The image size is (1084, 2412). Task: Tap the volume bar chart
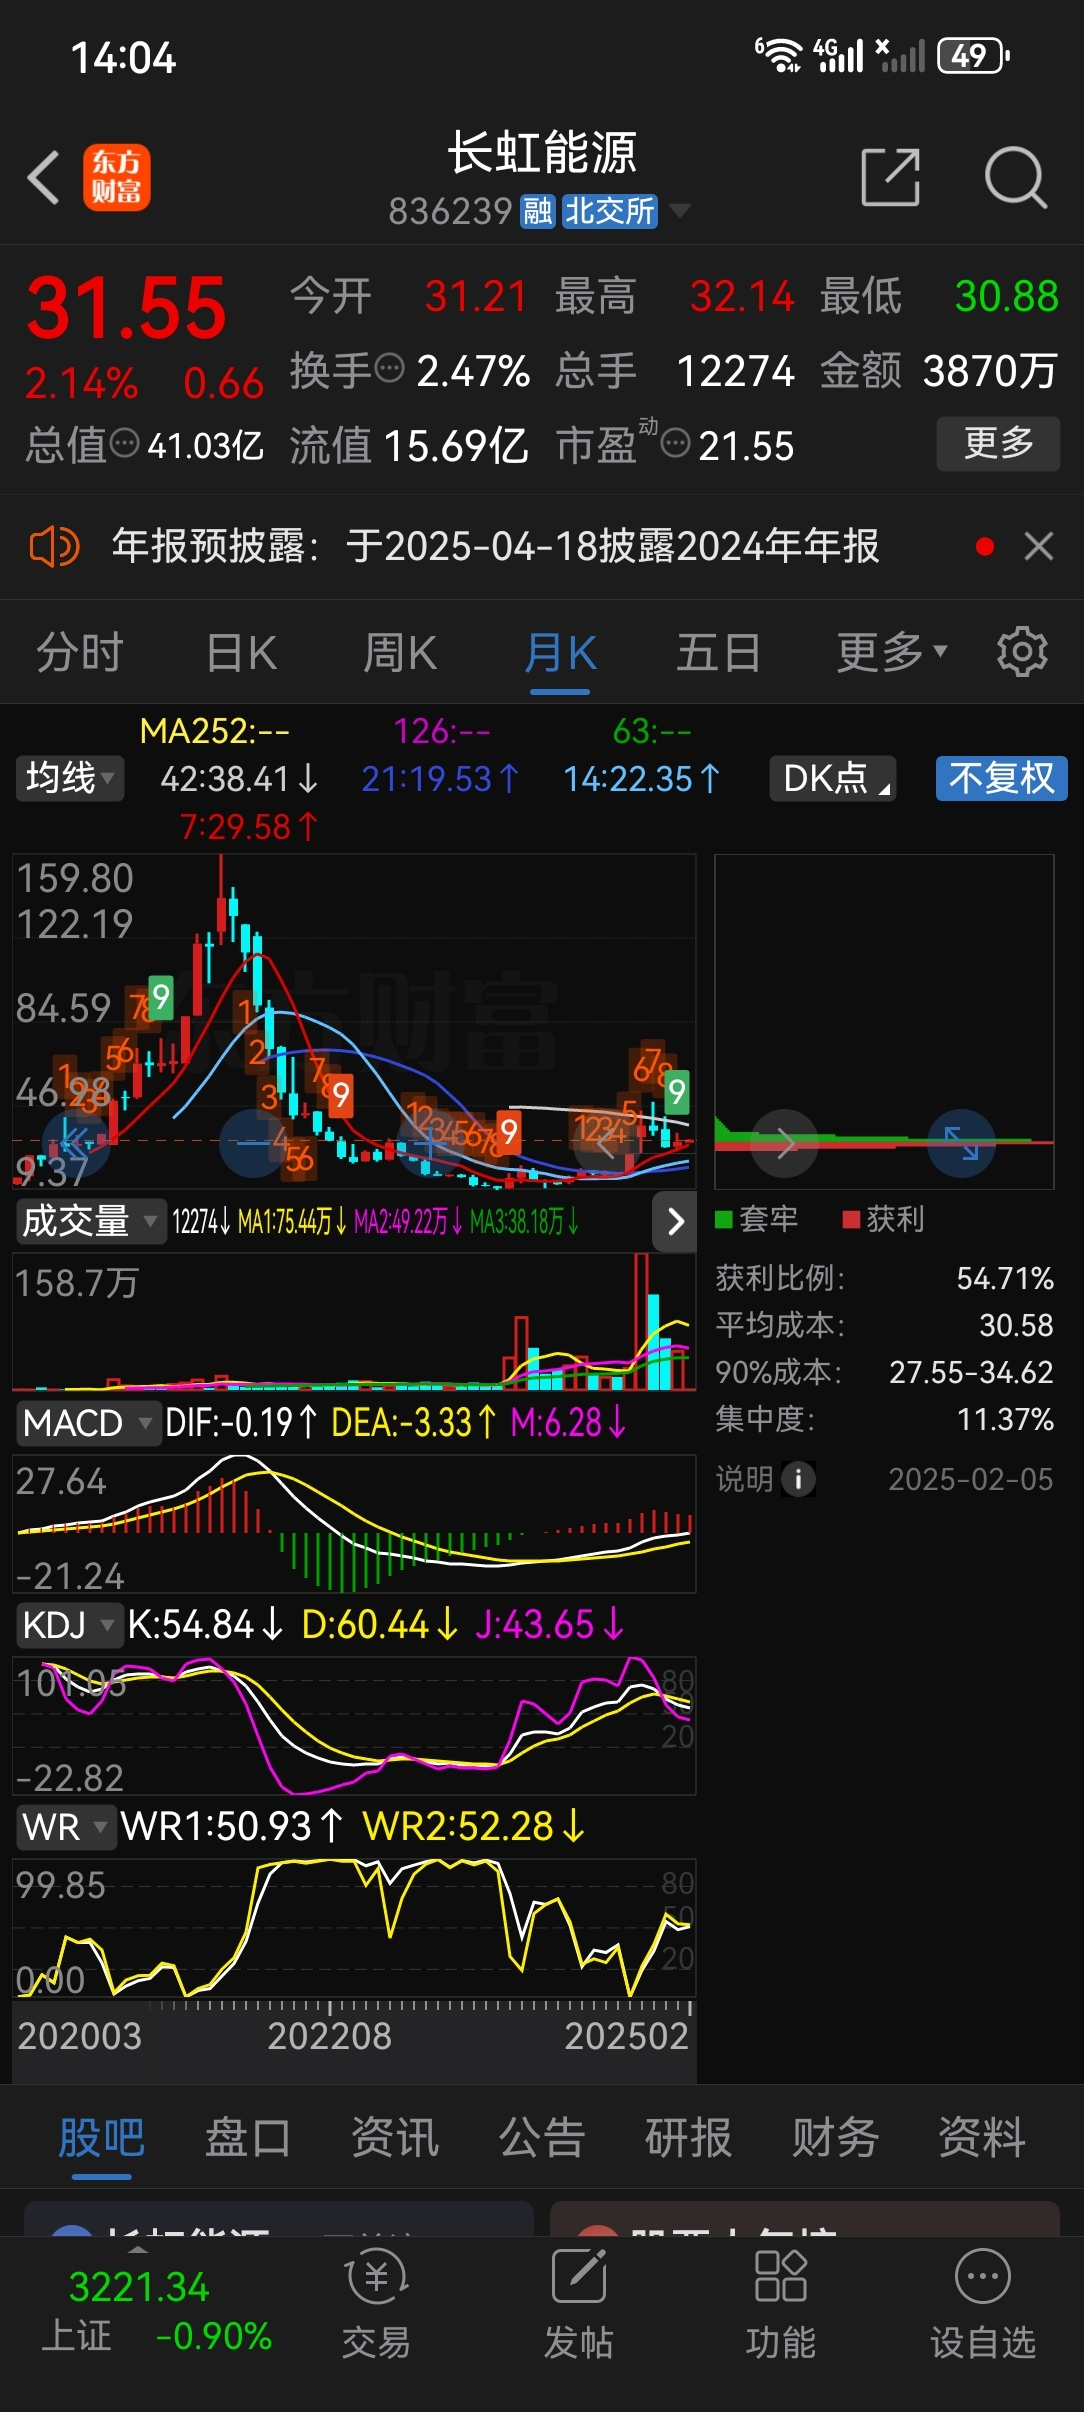(354, 1321)
